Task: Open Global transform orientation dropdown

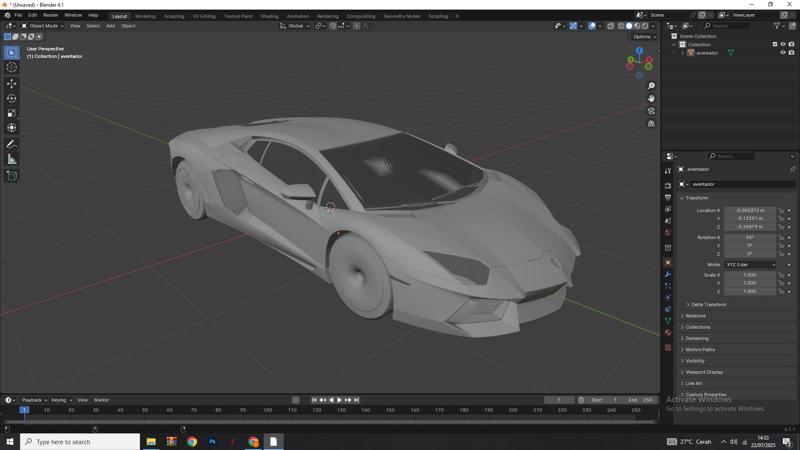Action: click(295, 26)
